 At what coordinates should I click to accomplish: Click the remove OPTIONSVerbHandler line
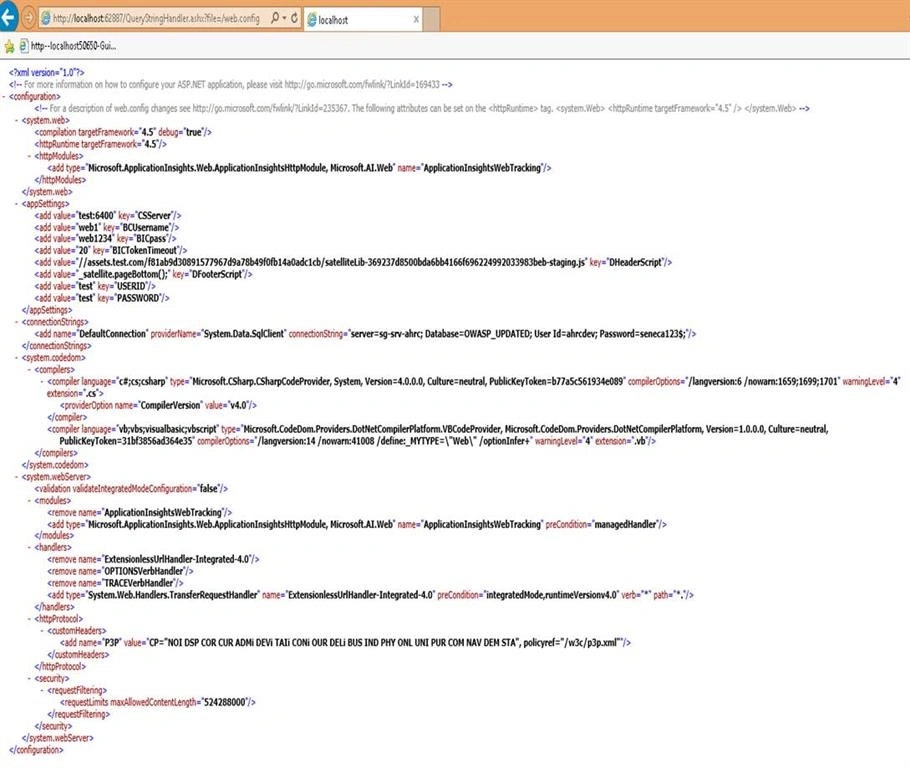click(120, 571)
